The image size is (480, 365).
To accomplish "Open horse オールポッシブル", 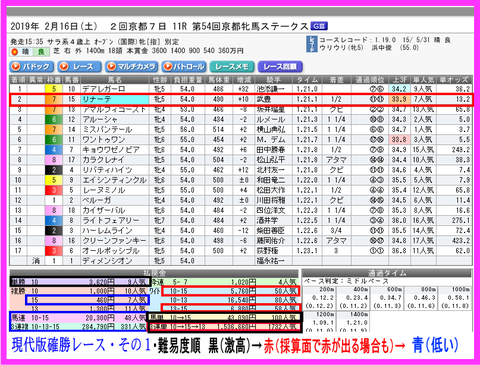I will click(111, 251).
